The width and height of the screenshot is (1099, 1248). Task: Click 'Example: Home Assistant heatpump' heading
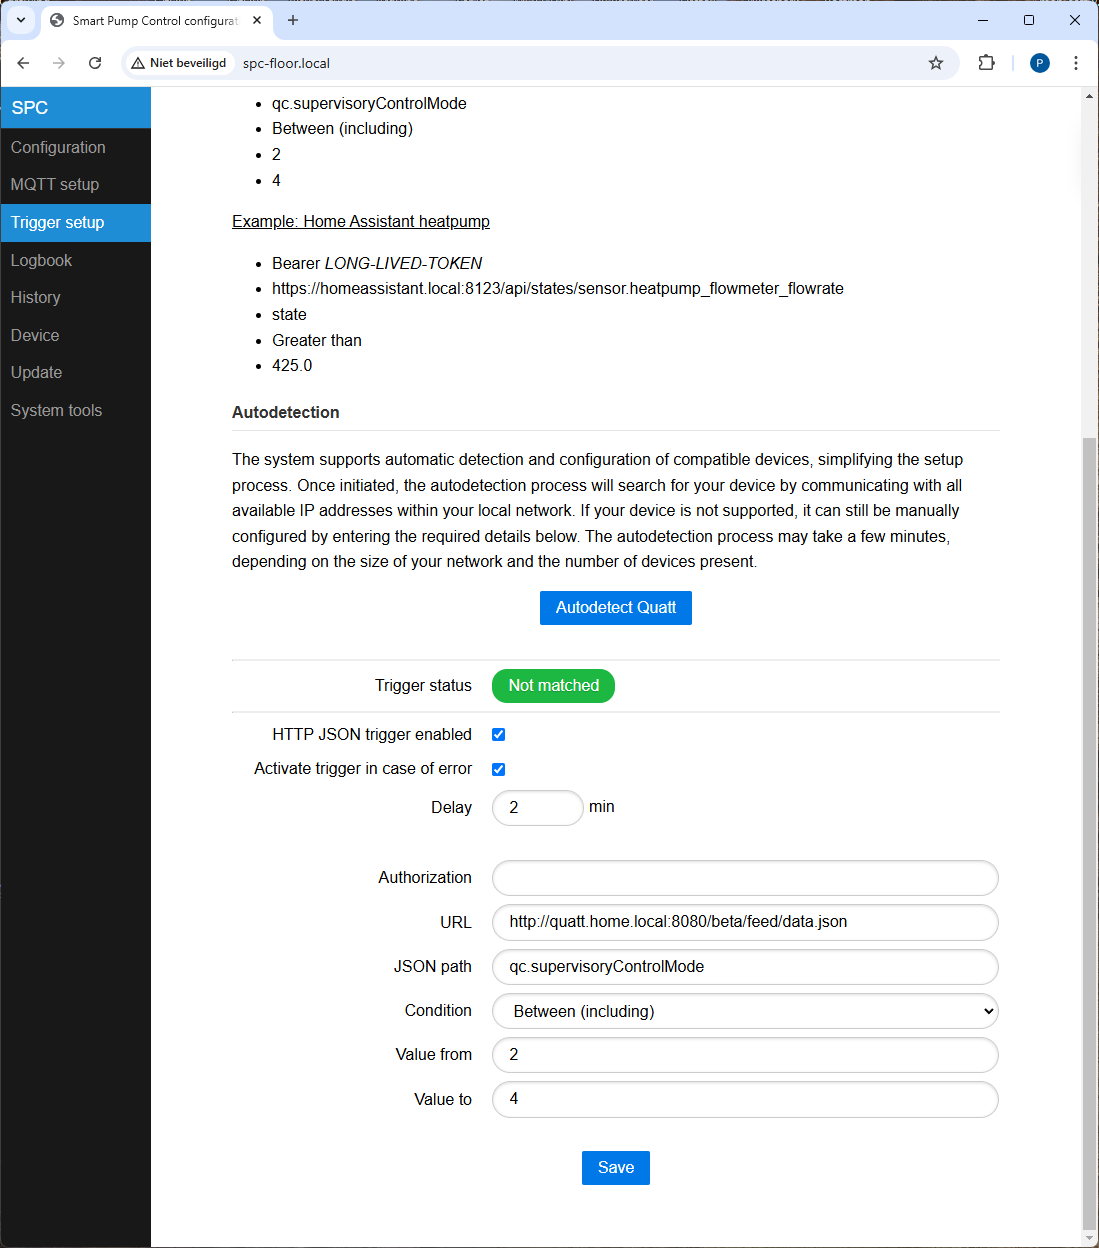point(361,222)
